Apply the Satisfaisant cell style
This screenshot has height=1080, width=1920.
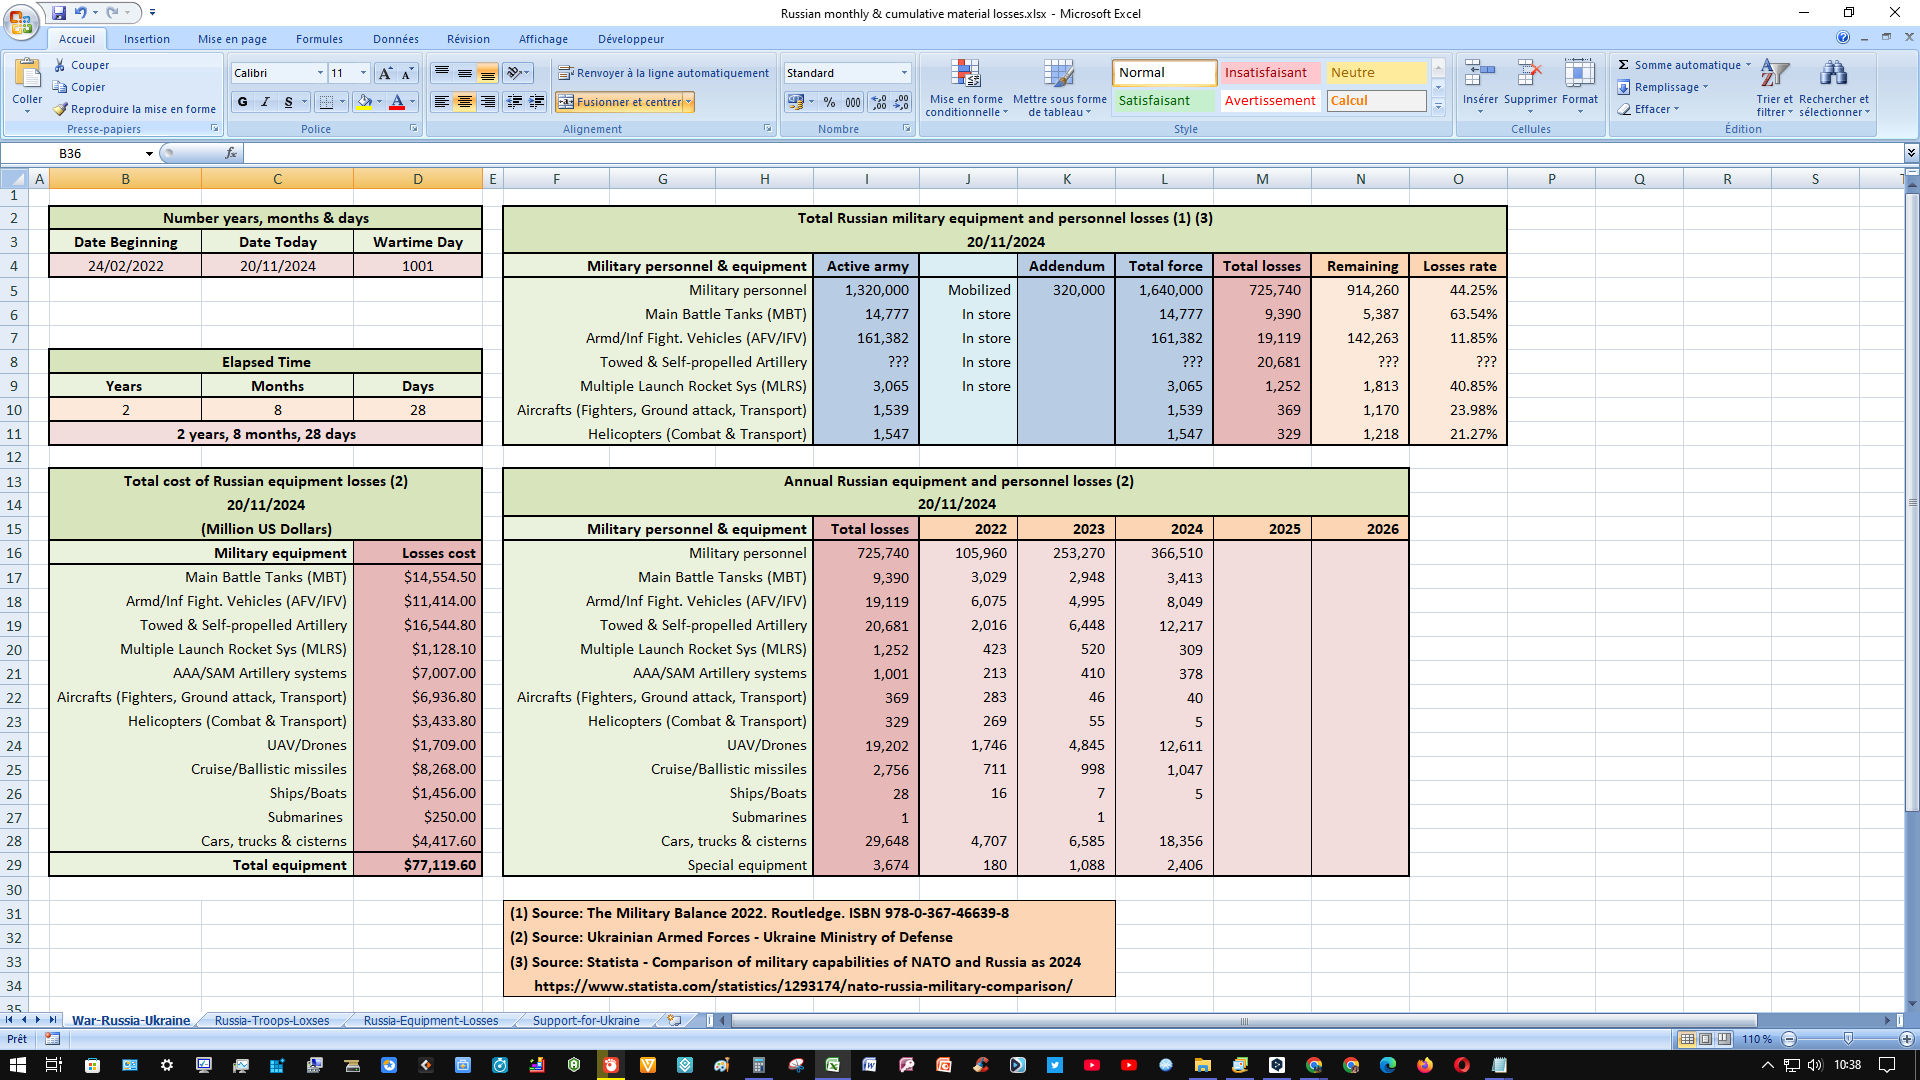[x=1164, y=100]
